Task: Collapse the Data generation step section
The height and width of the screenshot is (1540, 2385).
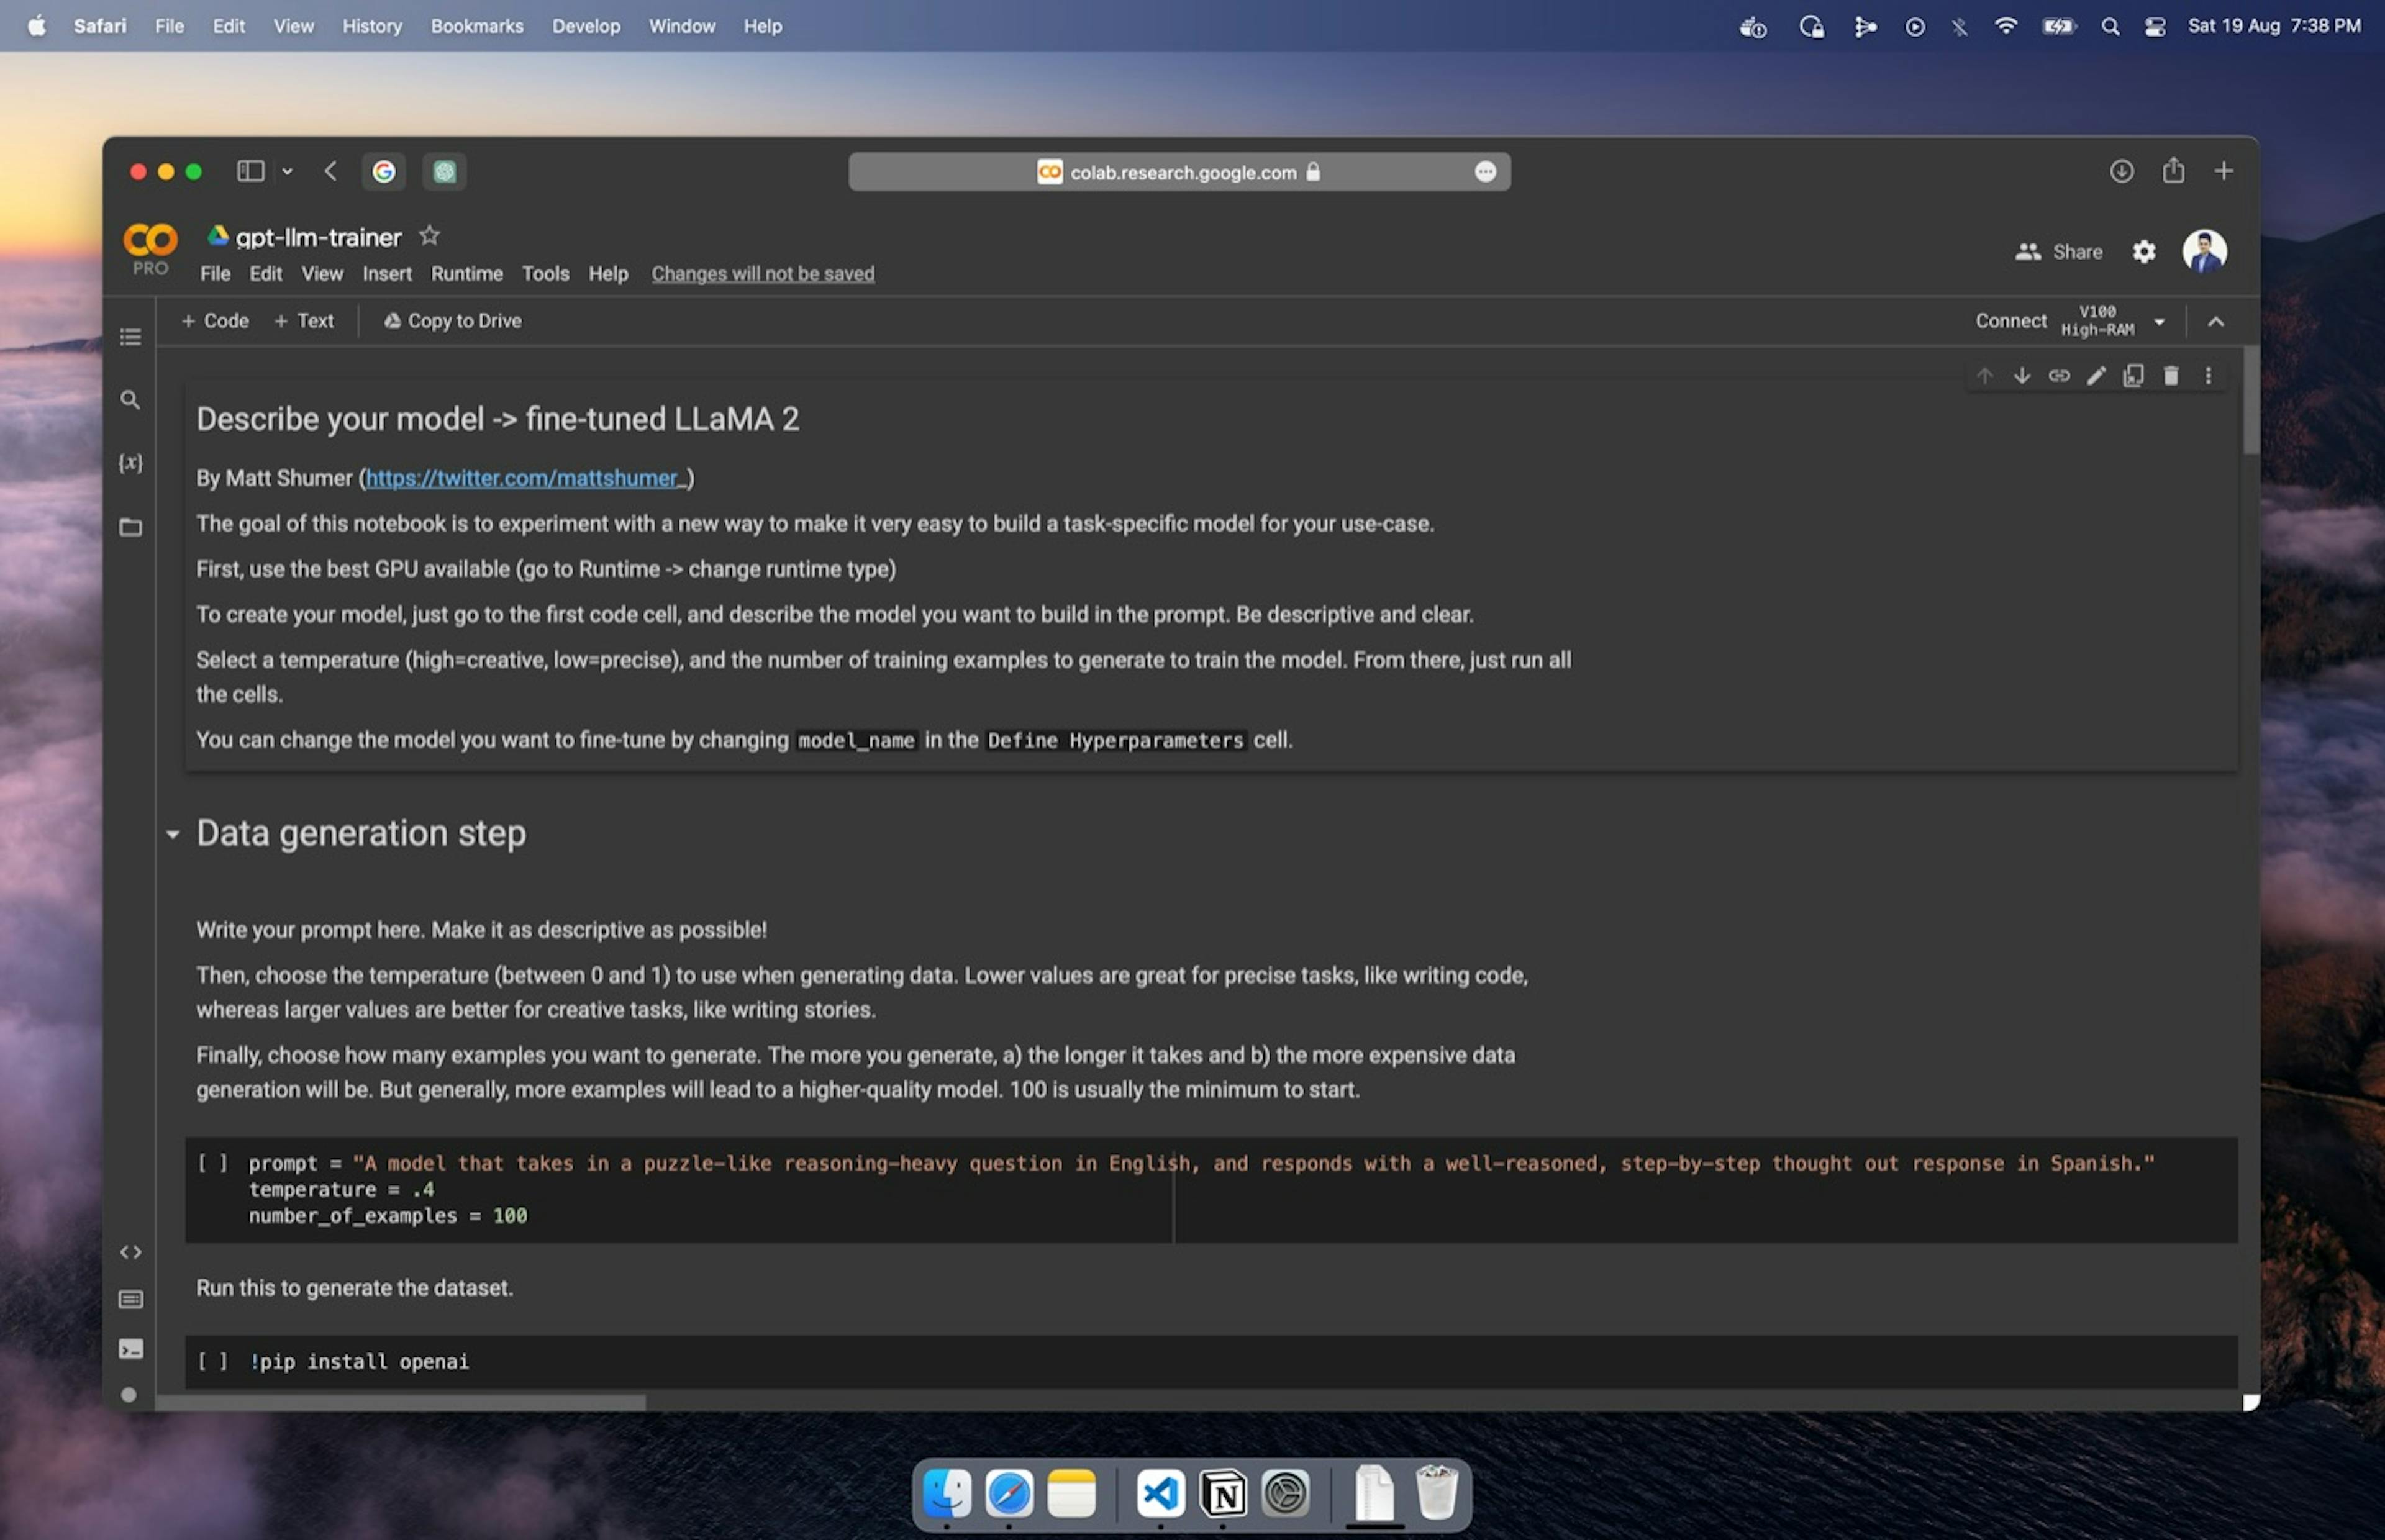Action: (x=173, y=834)
